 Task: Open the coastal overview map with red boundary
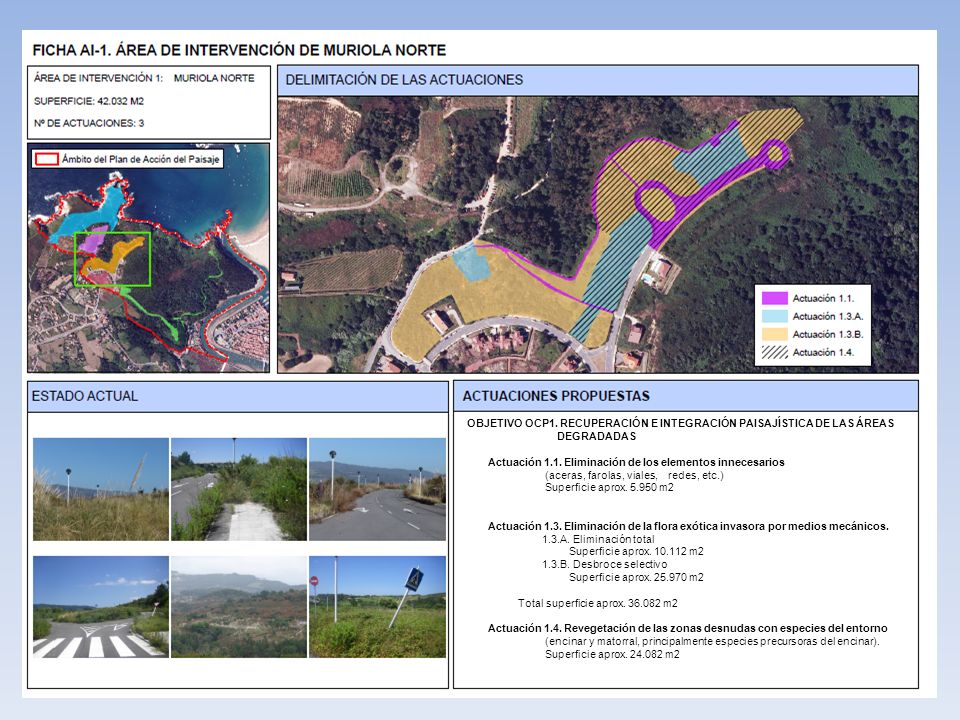[148, 258]
